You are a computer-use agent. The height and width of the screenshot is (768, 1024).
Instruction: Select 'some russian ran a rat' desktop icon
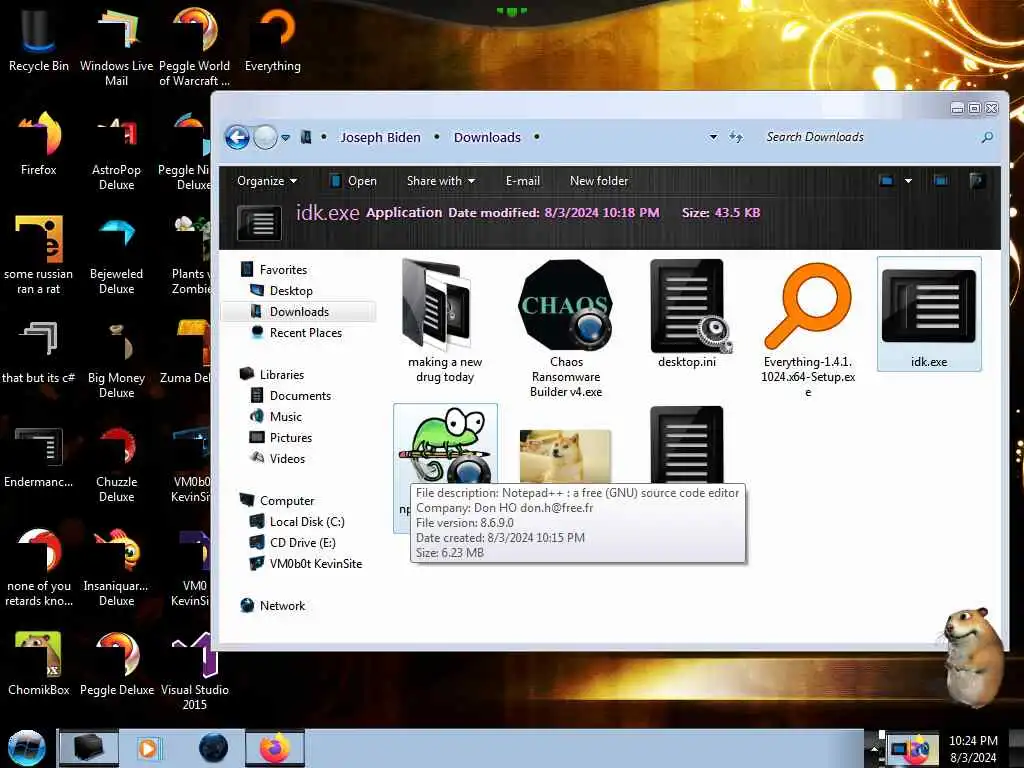click(39, 255)
